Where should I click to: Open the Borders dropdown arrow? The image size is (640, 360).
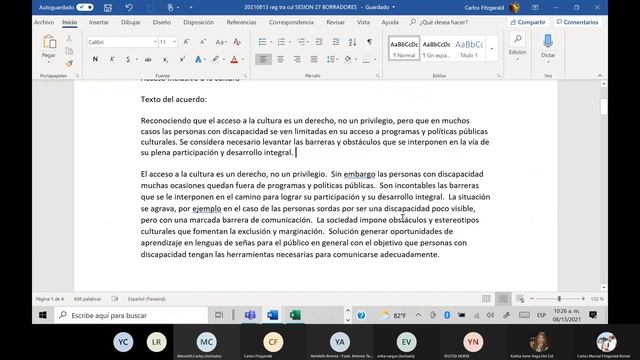pyautogui.click(x=375, y=60)
